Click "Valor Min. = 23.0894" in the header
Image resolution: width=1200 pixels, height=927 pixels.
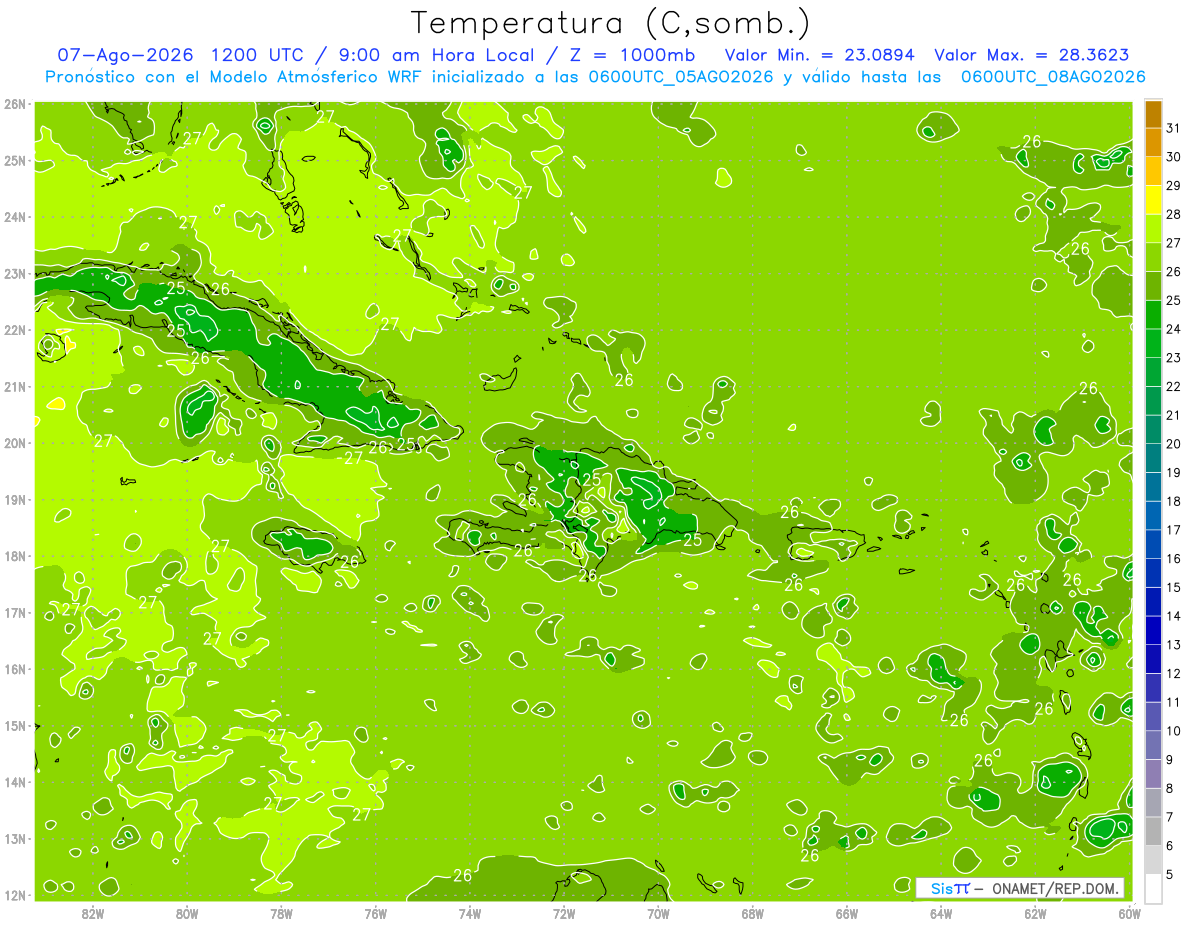820,55
